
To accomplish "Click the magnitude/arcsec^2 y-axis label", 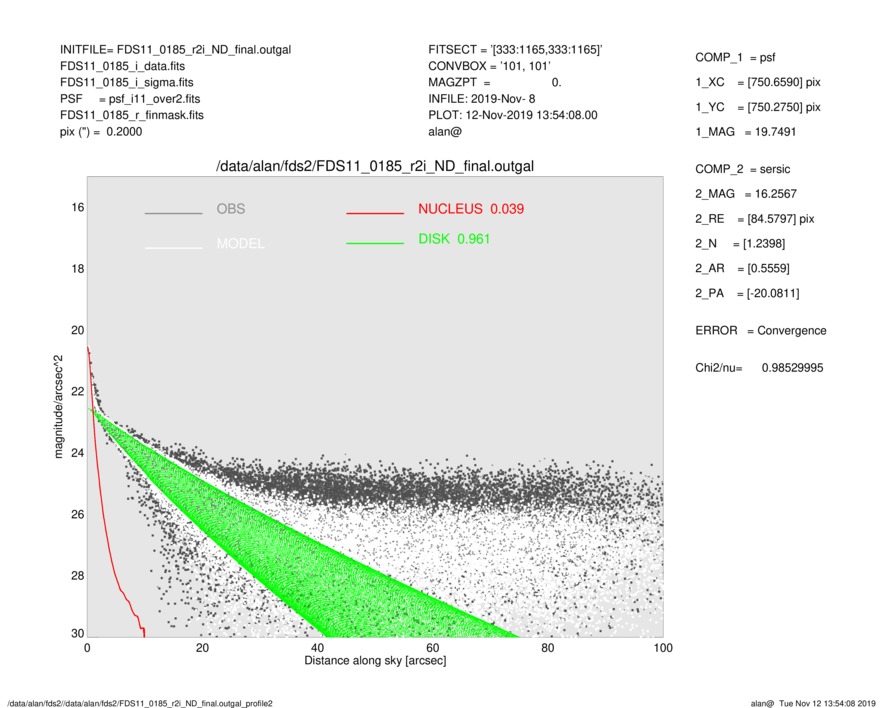I will 58,407.
